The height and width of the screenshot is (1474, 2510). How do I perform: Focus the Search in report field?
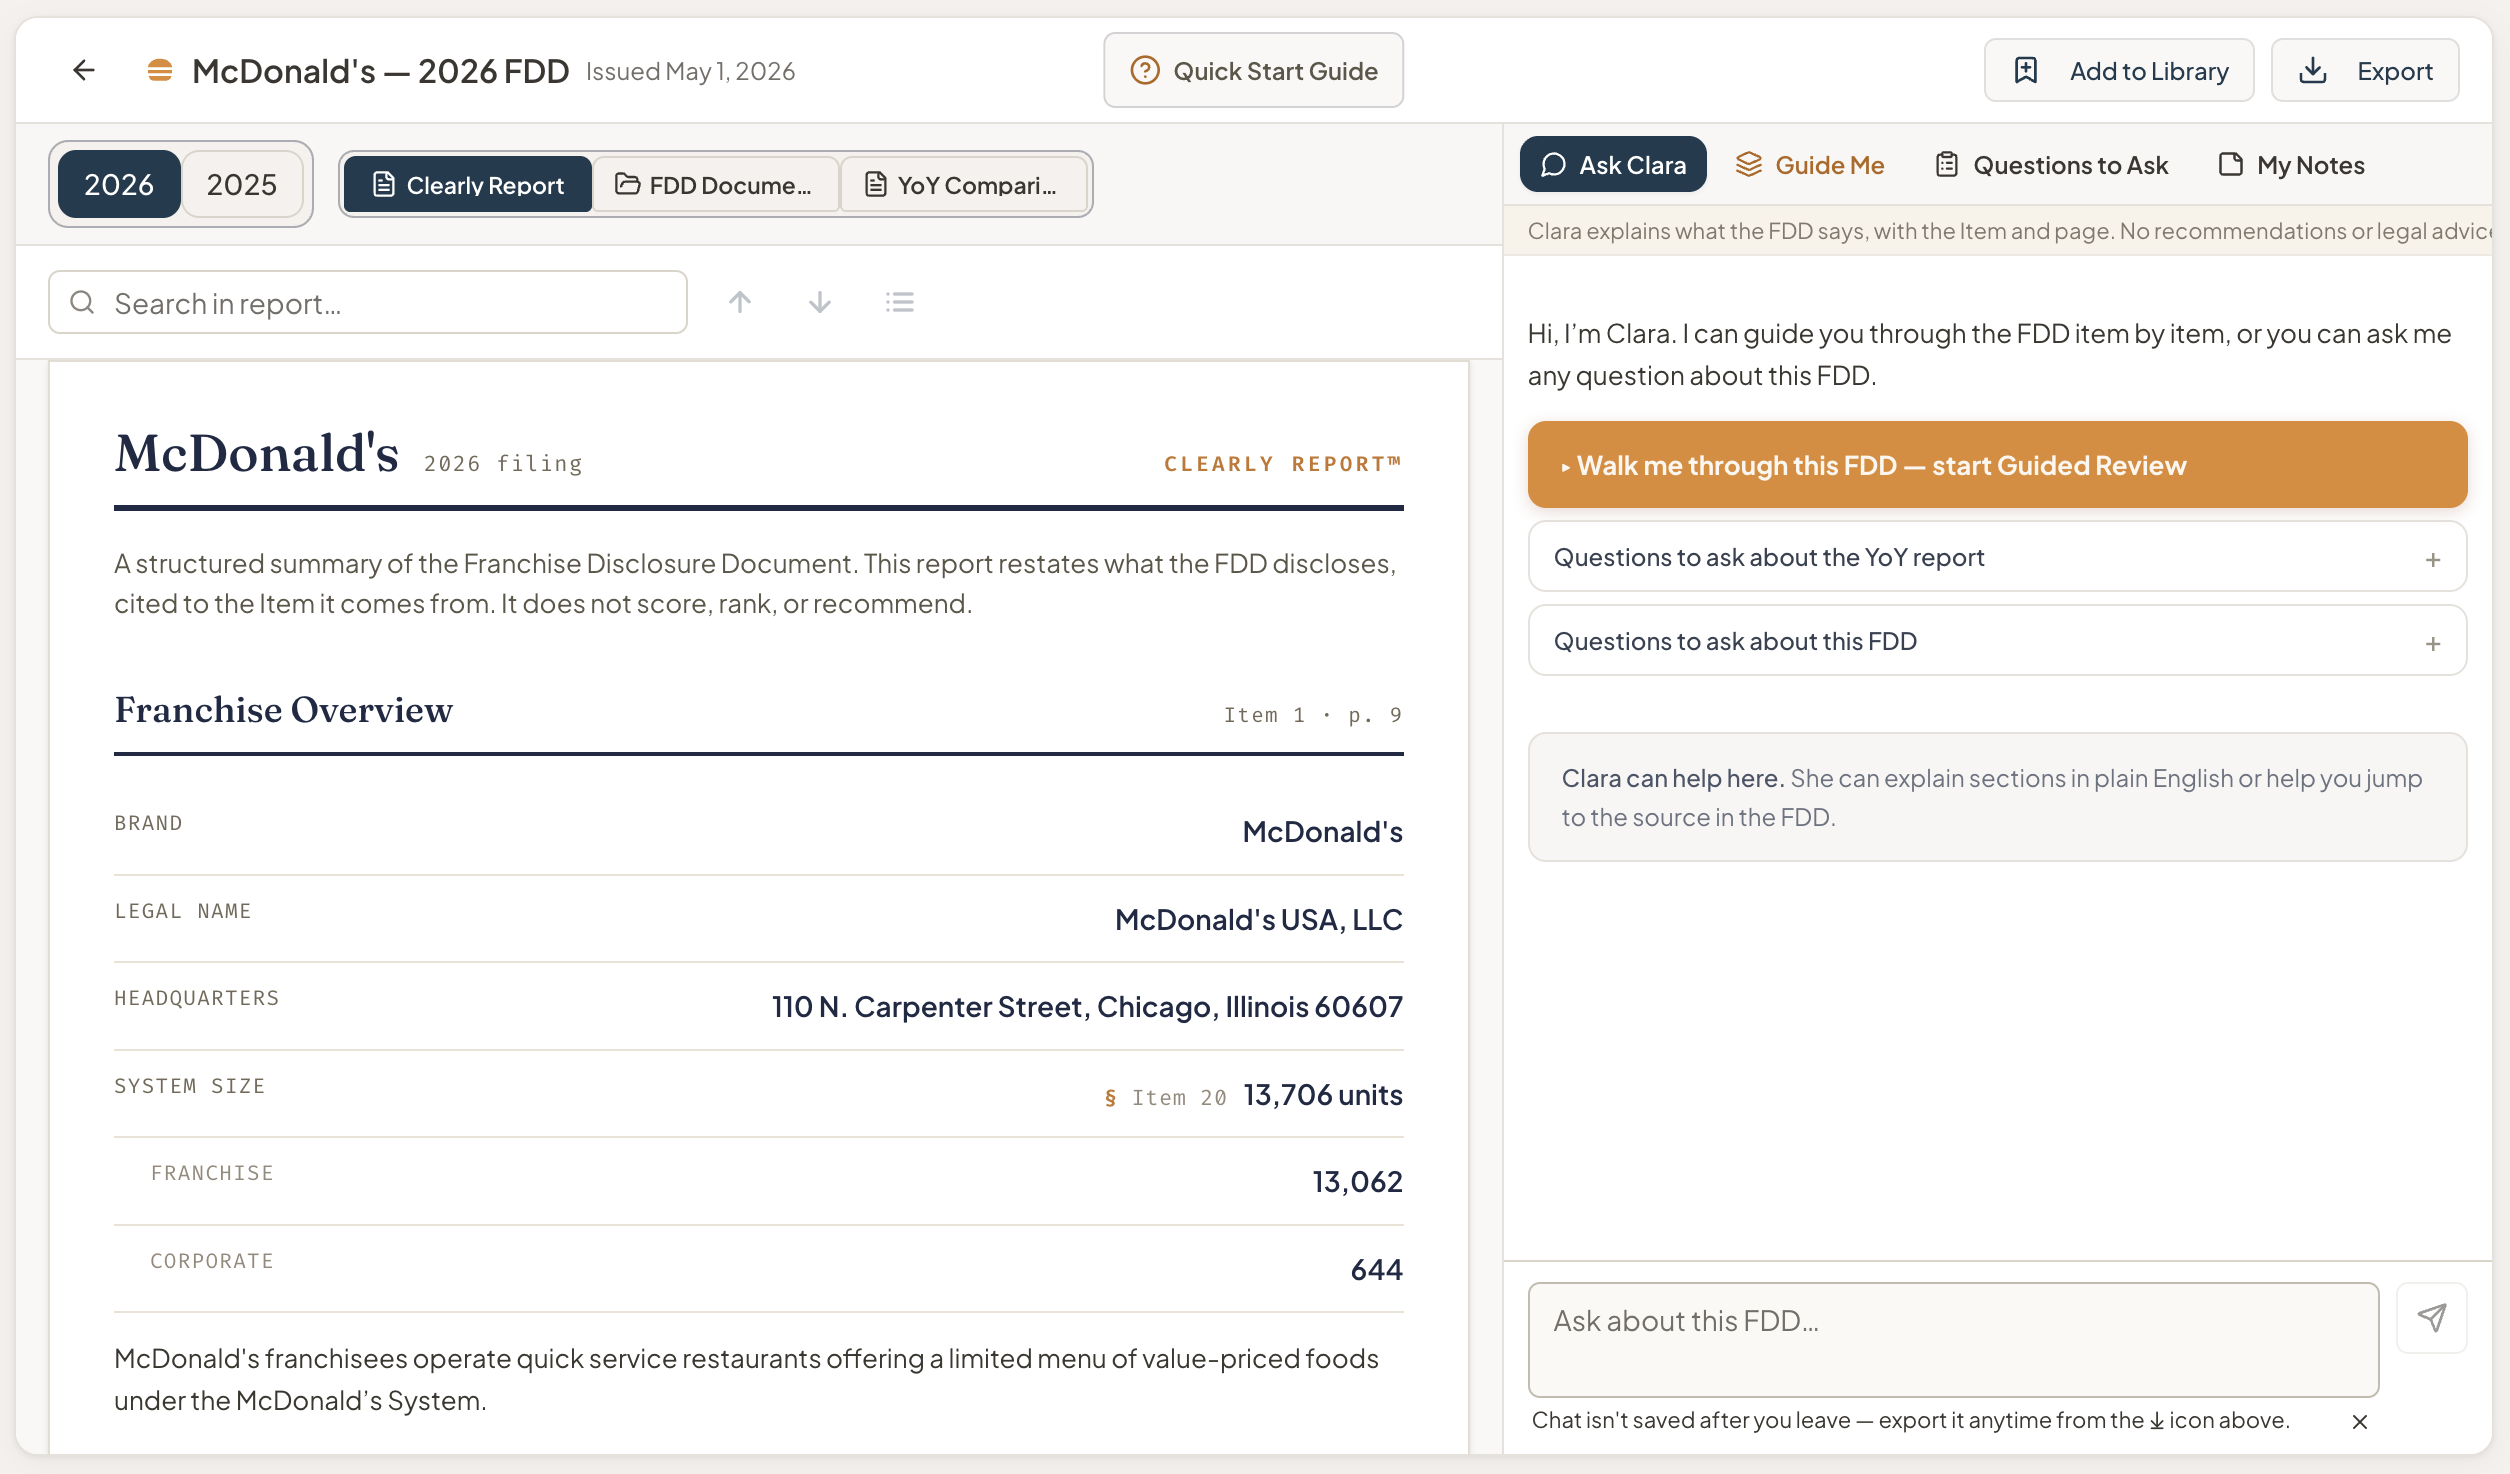click(x=368, y=302)
